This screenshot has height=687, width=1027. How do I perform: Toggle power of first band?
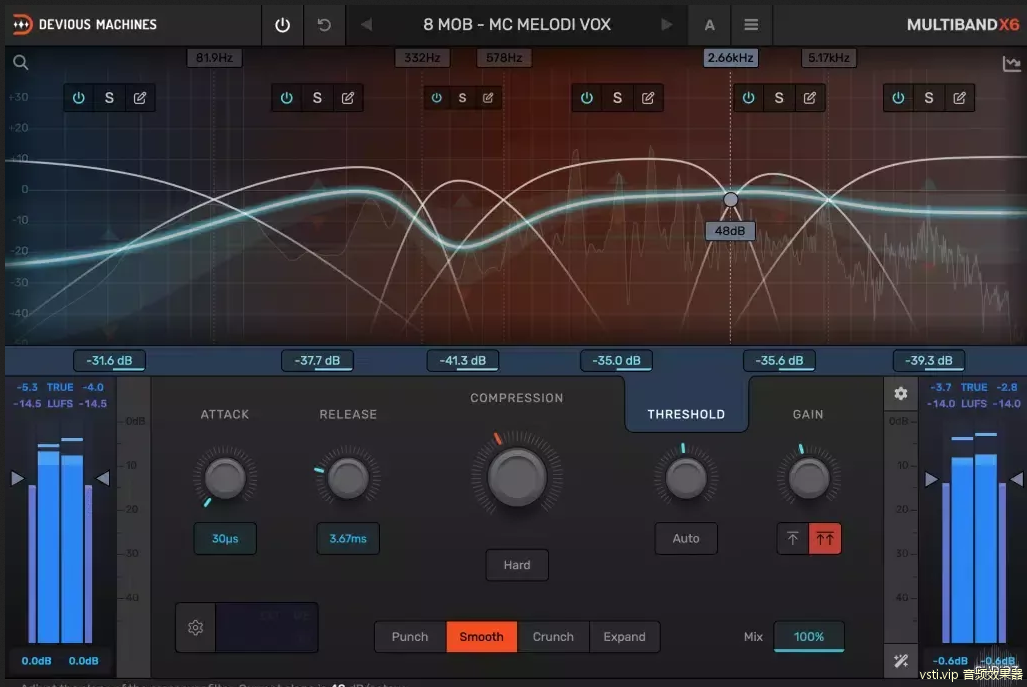[79, 98]
